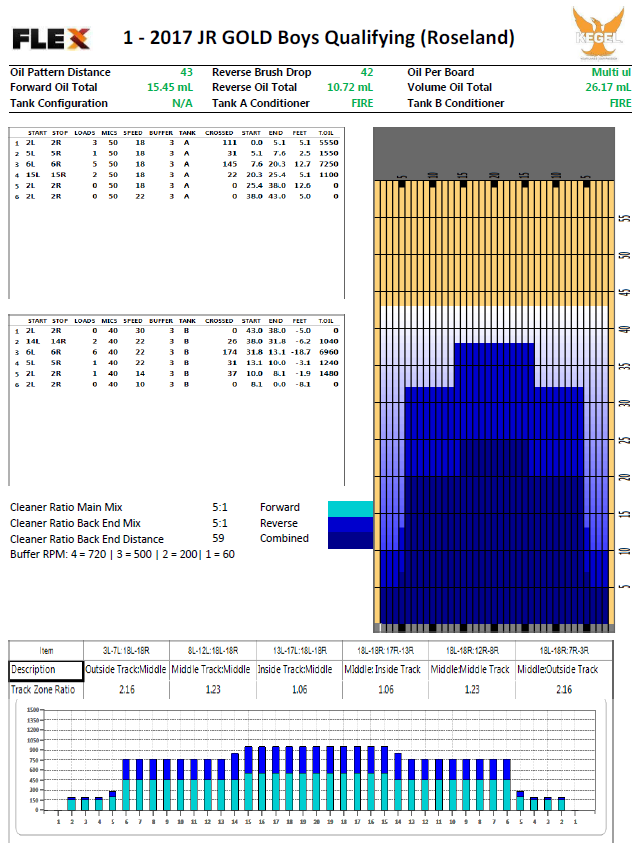
Task: Click the dark Combined legend swatch
Action: click(349, 538)
